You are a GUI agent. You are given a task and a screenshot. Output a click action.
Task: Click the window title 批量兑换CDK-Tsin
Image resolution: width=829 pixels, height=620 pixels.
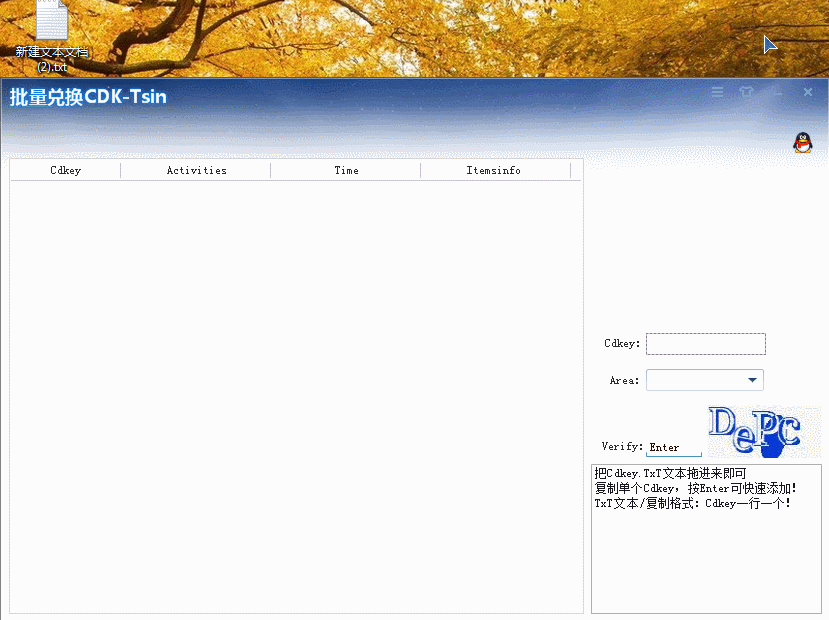(x=88, y=97)
